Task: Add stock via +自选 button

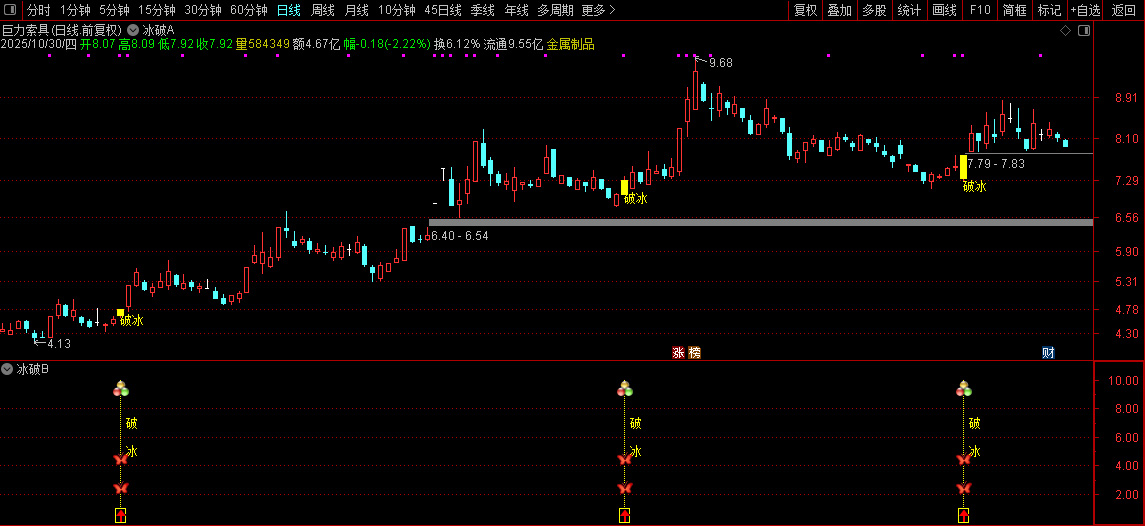Action: (1086, 10)
